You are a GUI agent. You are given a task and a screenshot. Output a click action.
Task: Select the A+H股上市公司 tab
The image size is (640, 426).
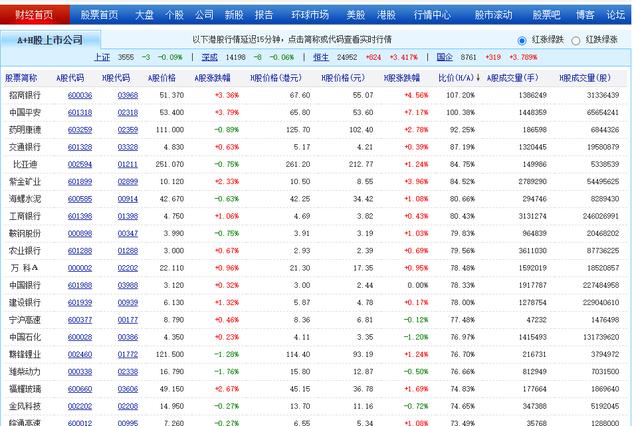pyautogui.click(x=50, y=40)
